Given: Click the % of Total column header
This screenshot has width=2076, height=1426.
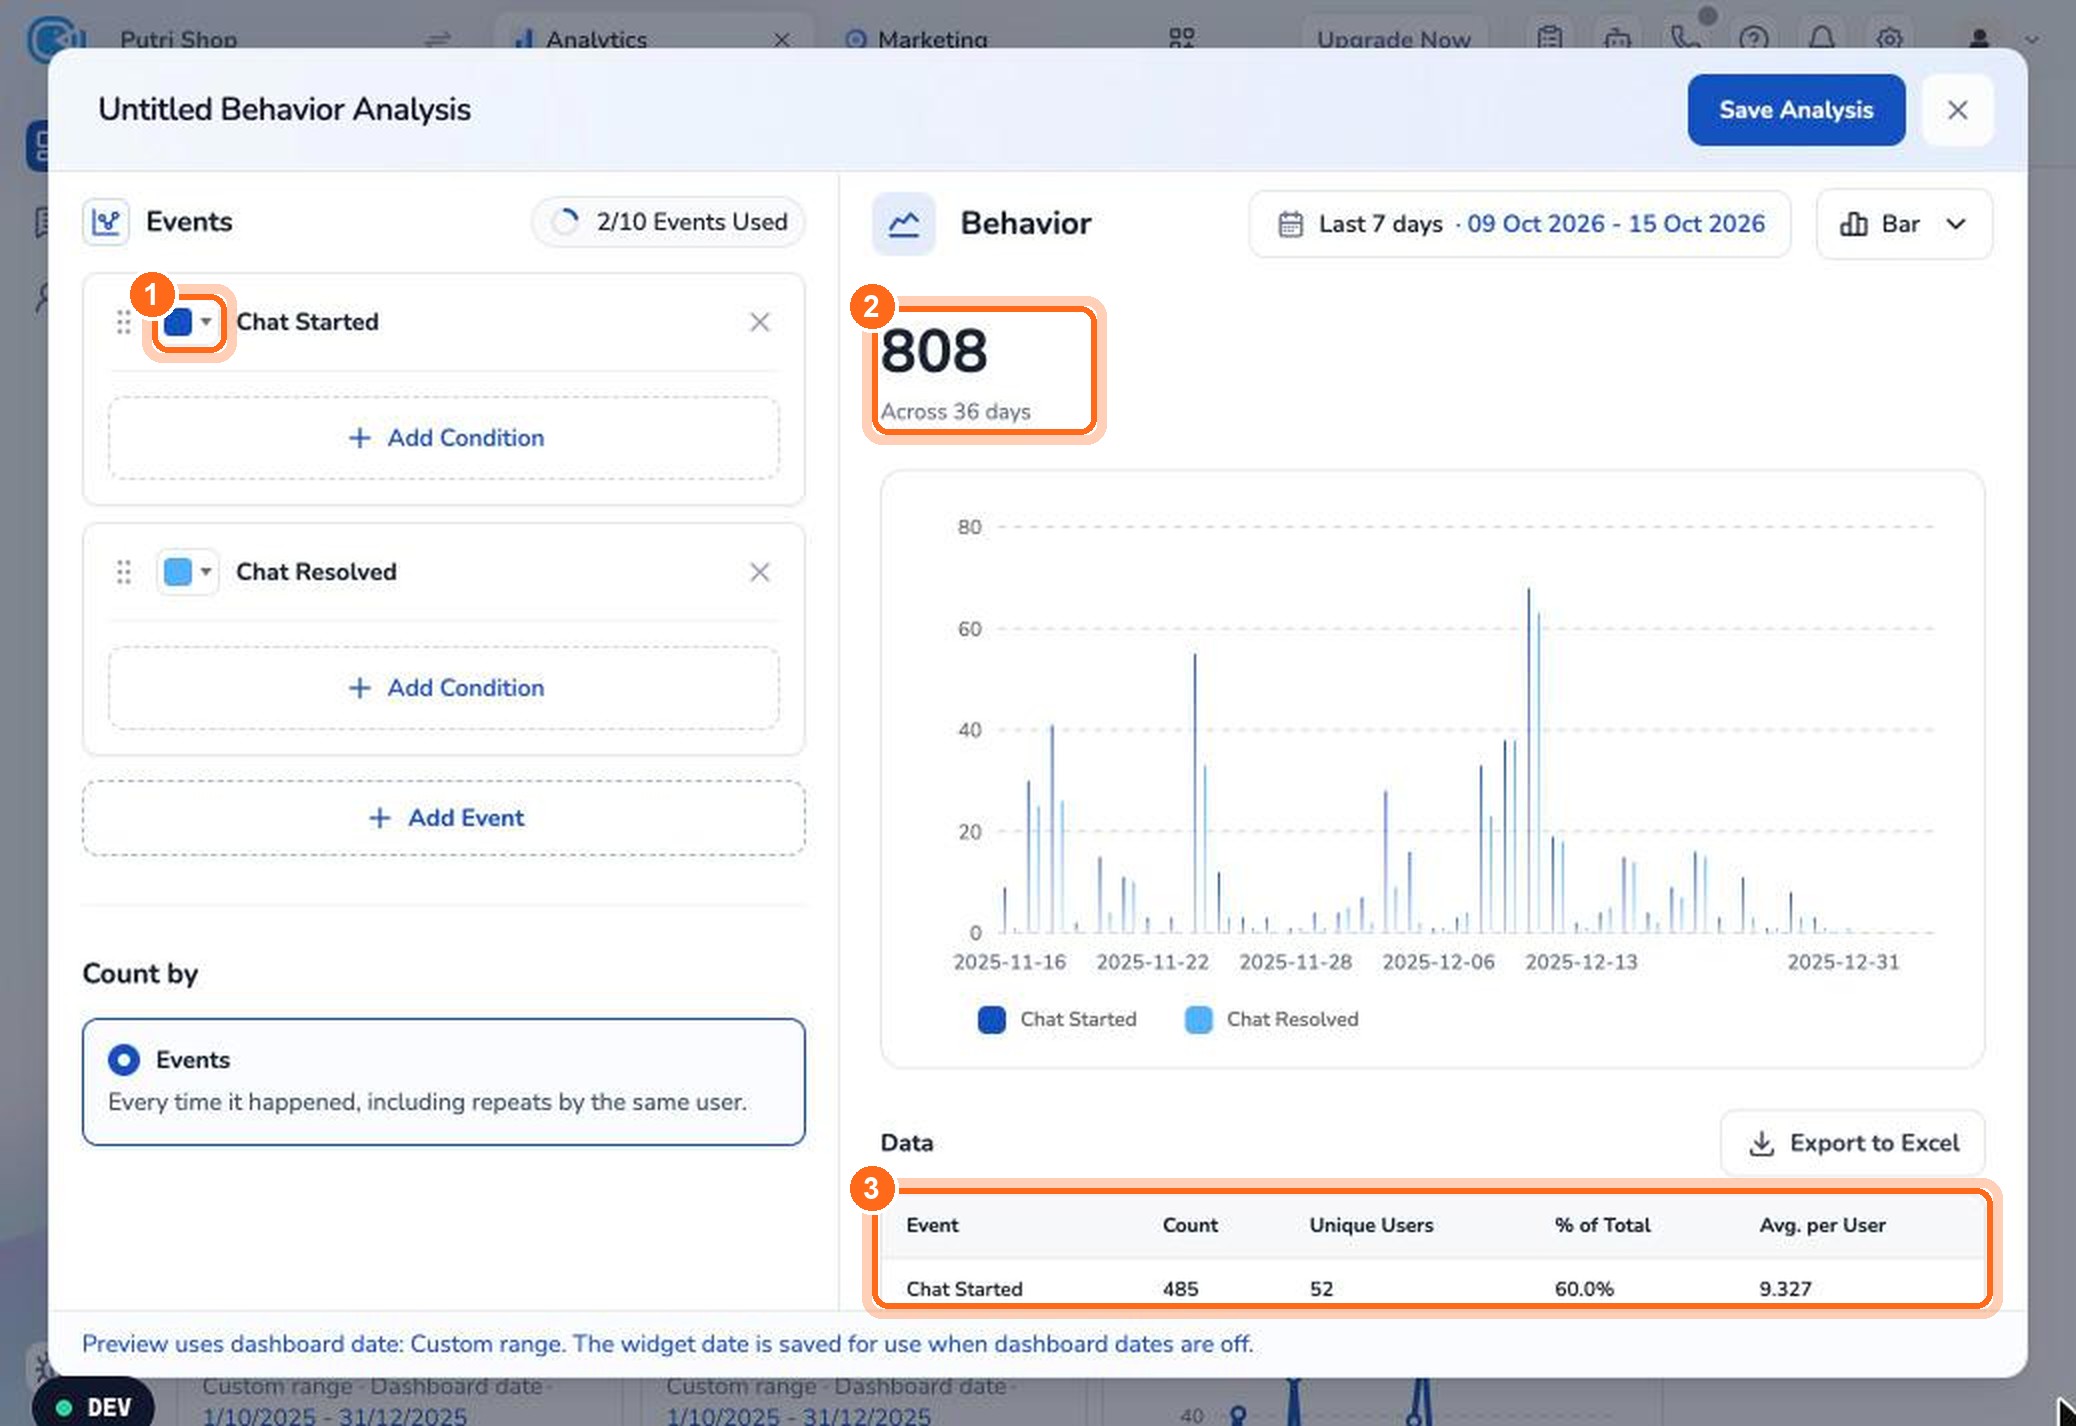Looking at the screenshot, I should coord(1602,1225).
